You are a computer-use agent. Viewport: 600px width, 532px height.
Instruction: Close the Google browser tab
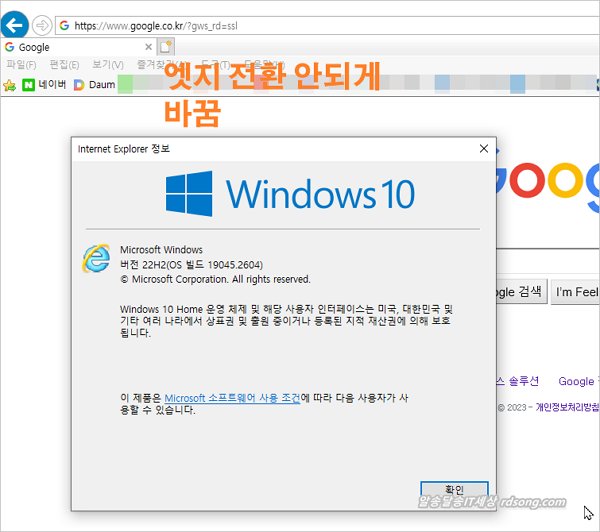click(x=149, y=47)
